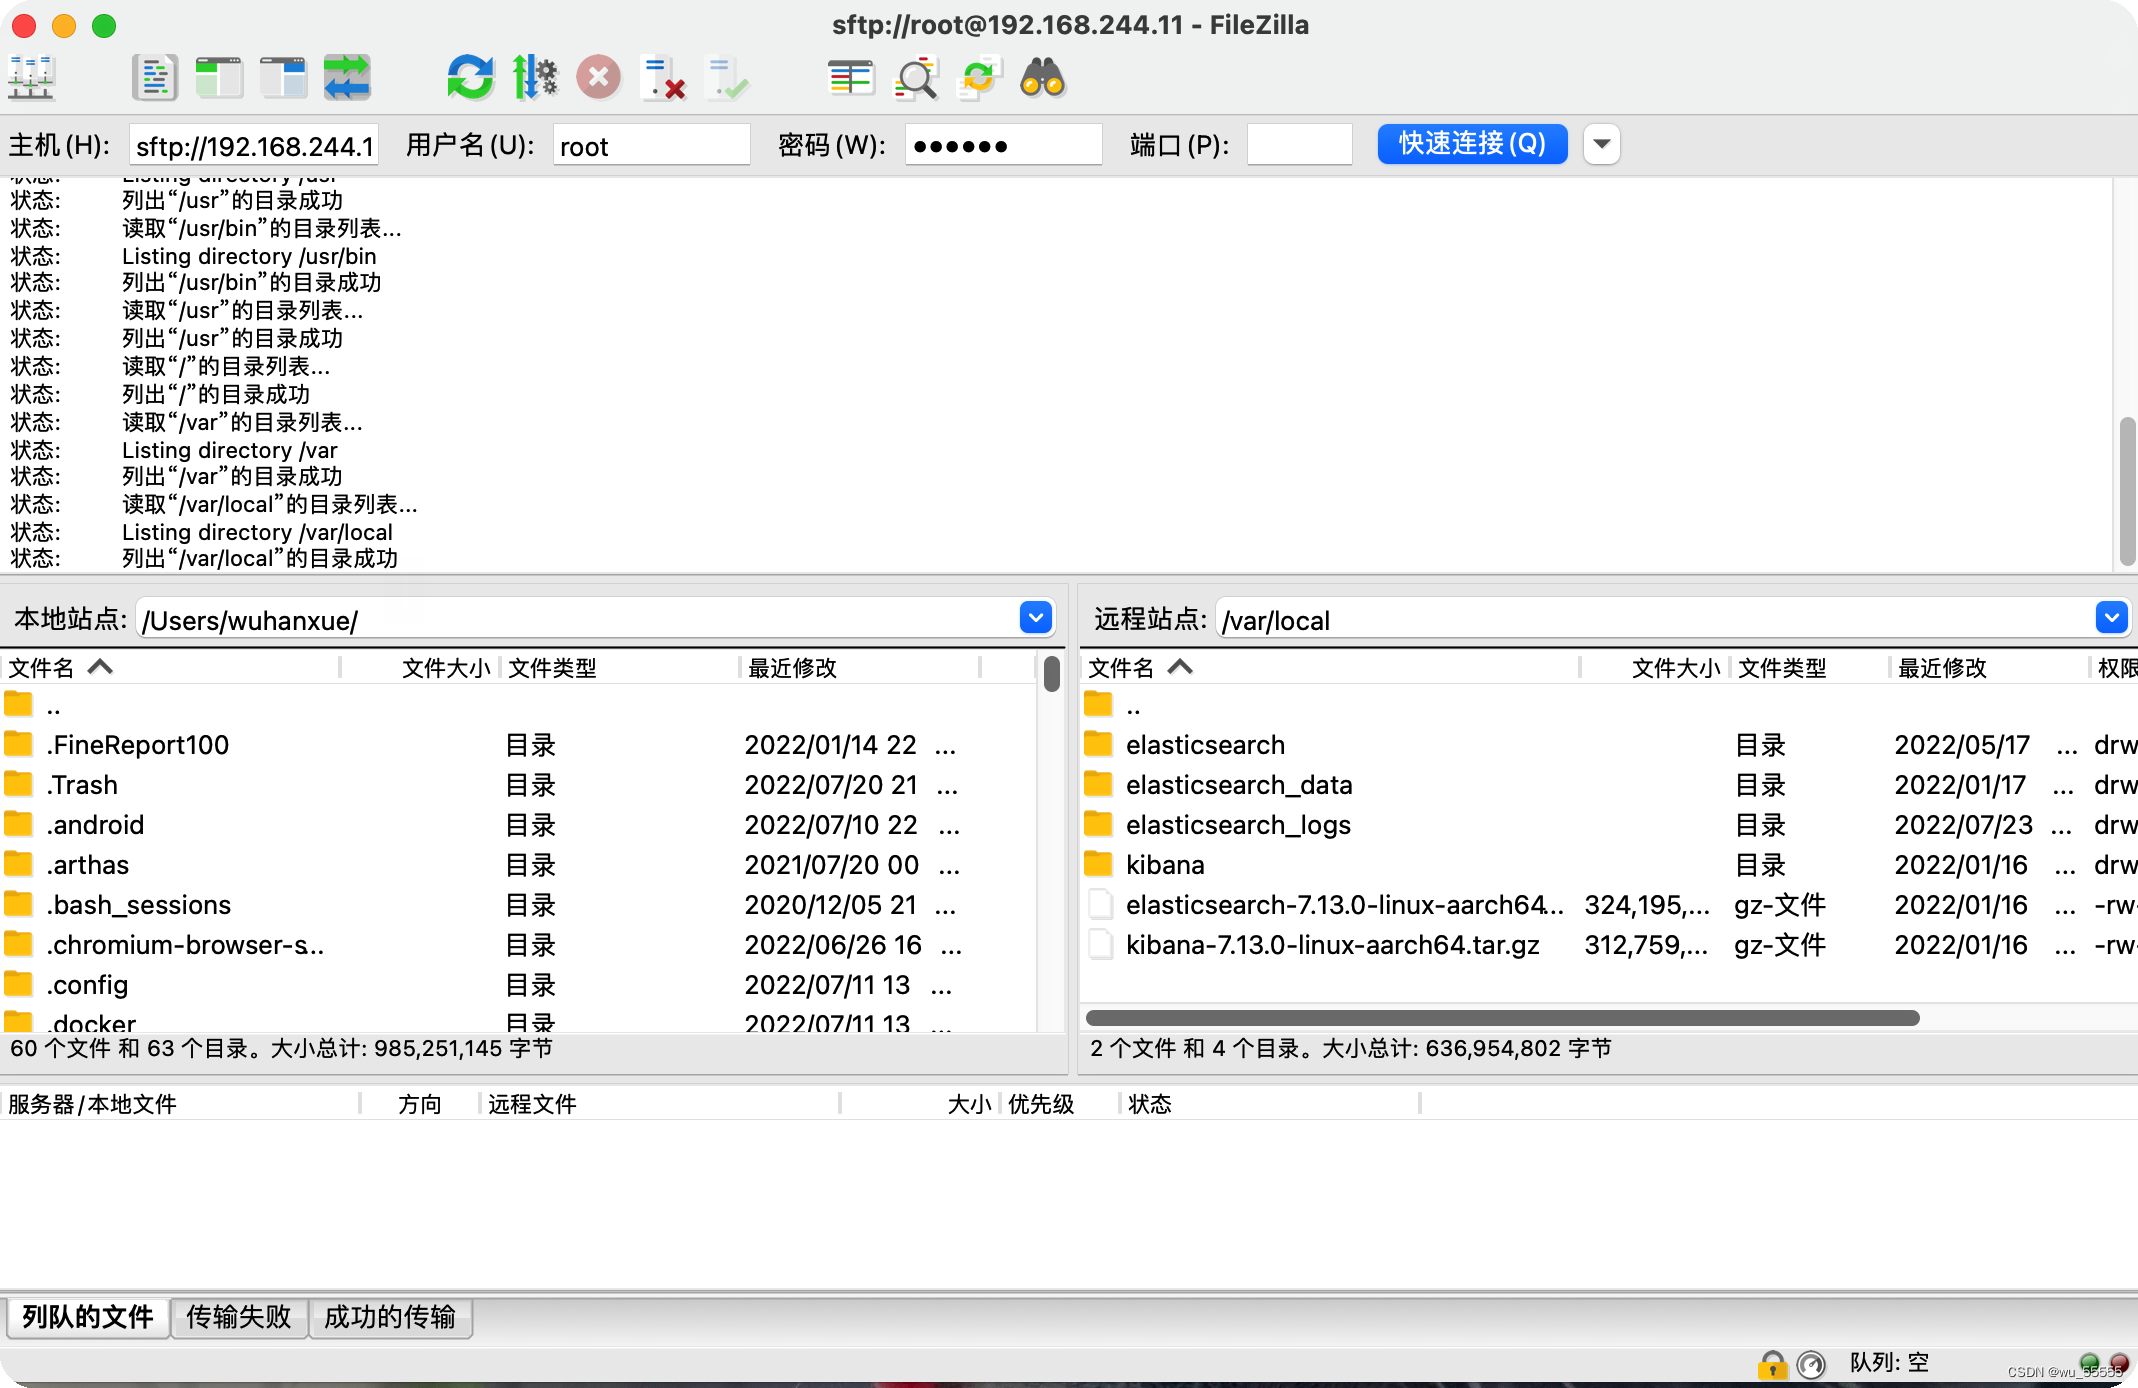Screen dimensions: 2138x1388
Task: Open the Site Manager icon
Action: pyautogui.click(x=31, y=78)
